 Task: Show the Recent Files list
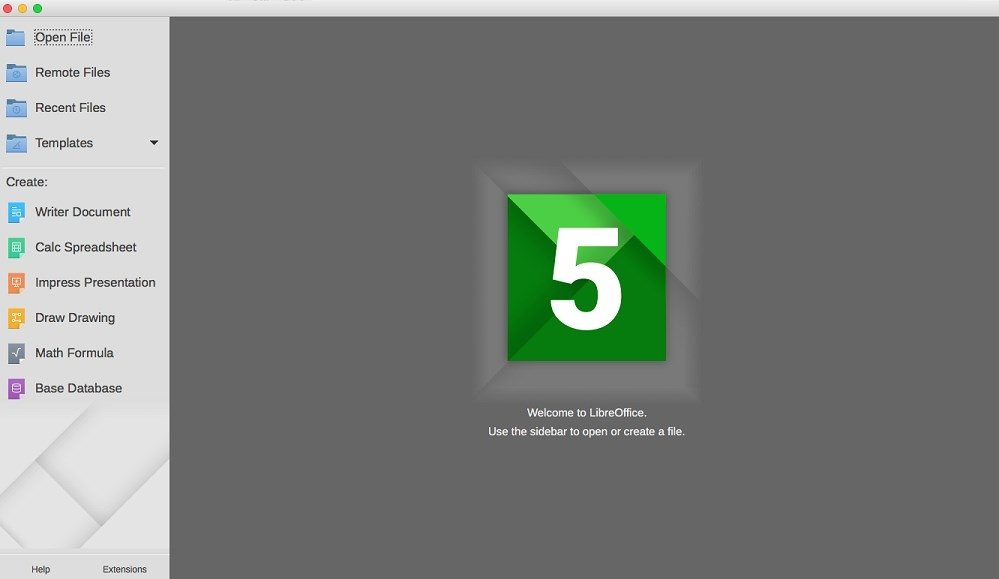click(70, 108)
